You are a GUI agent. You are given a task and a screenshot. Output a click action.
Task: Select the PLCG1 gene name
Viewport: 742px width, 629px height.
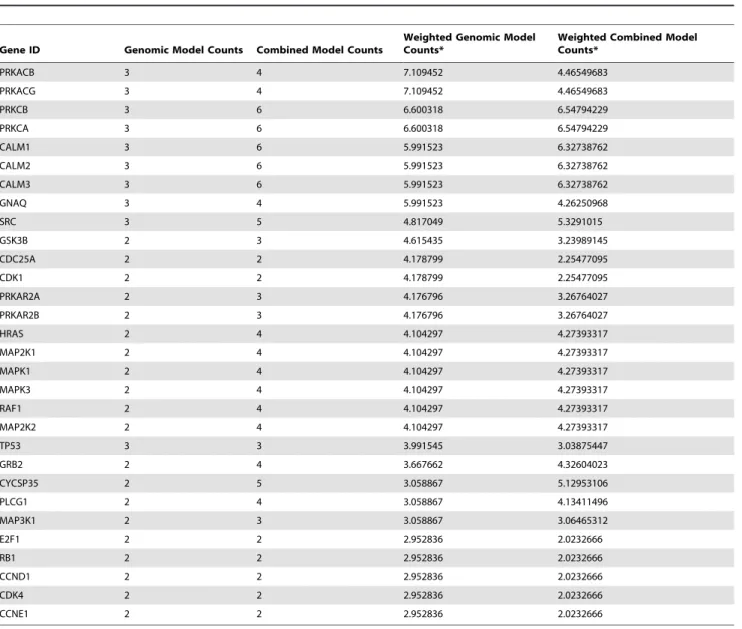pyautogui.click(x=14, y=502)
